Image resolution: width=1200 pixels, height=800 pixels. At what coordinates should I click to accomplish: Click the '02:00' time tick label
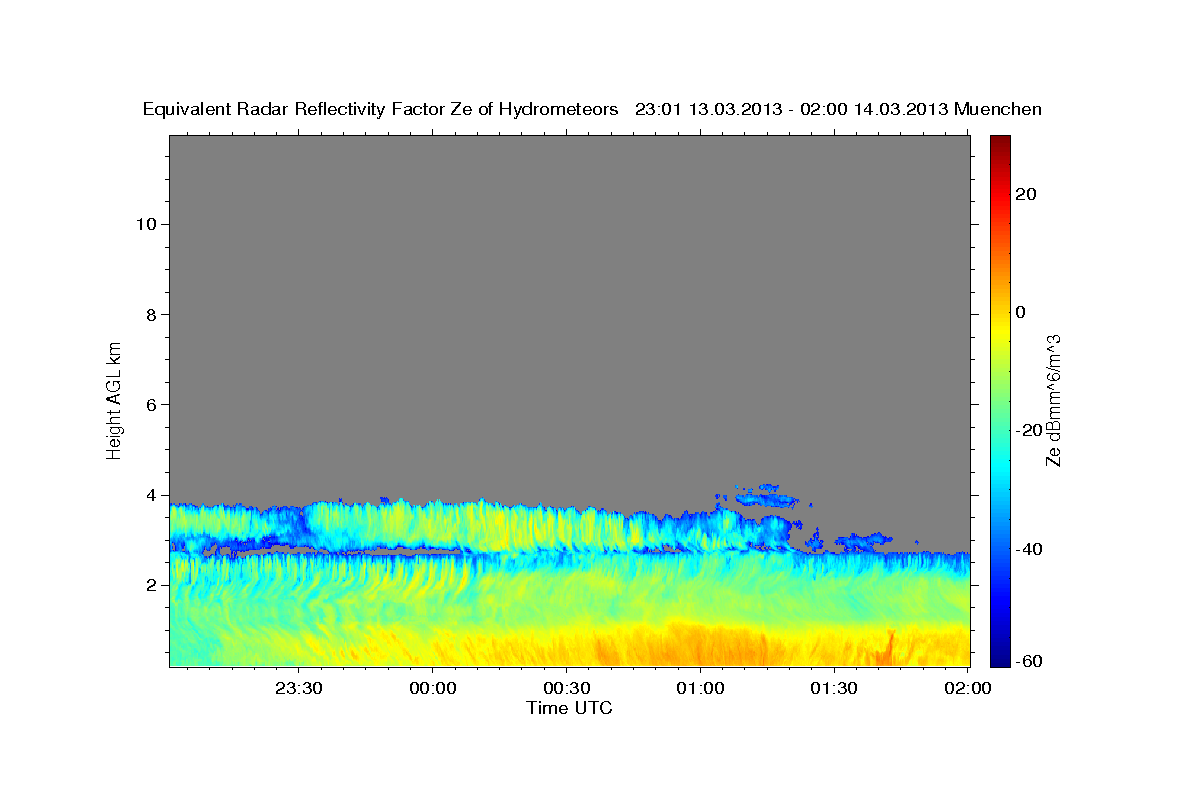pos(966,688)
